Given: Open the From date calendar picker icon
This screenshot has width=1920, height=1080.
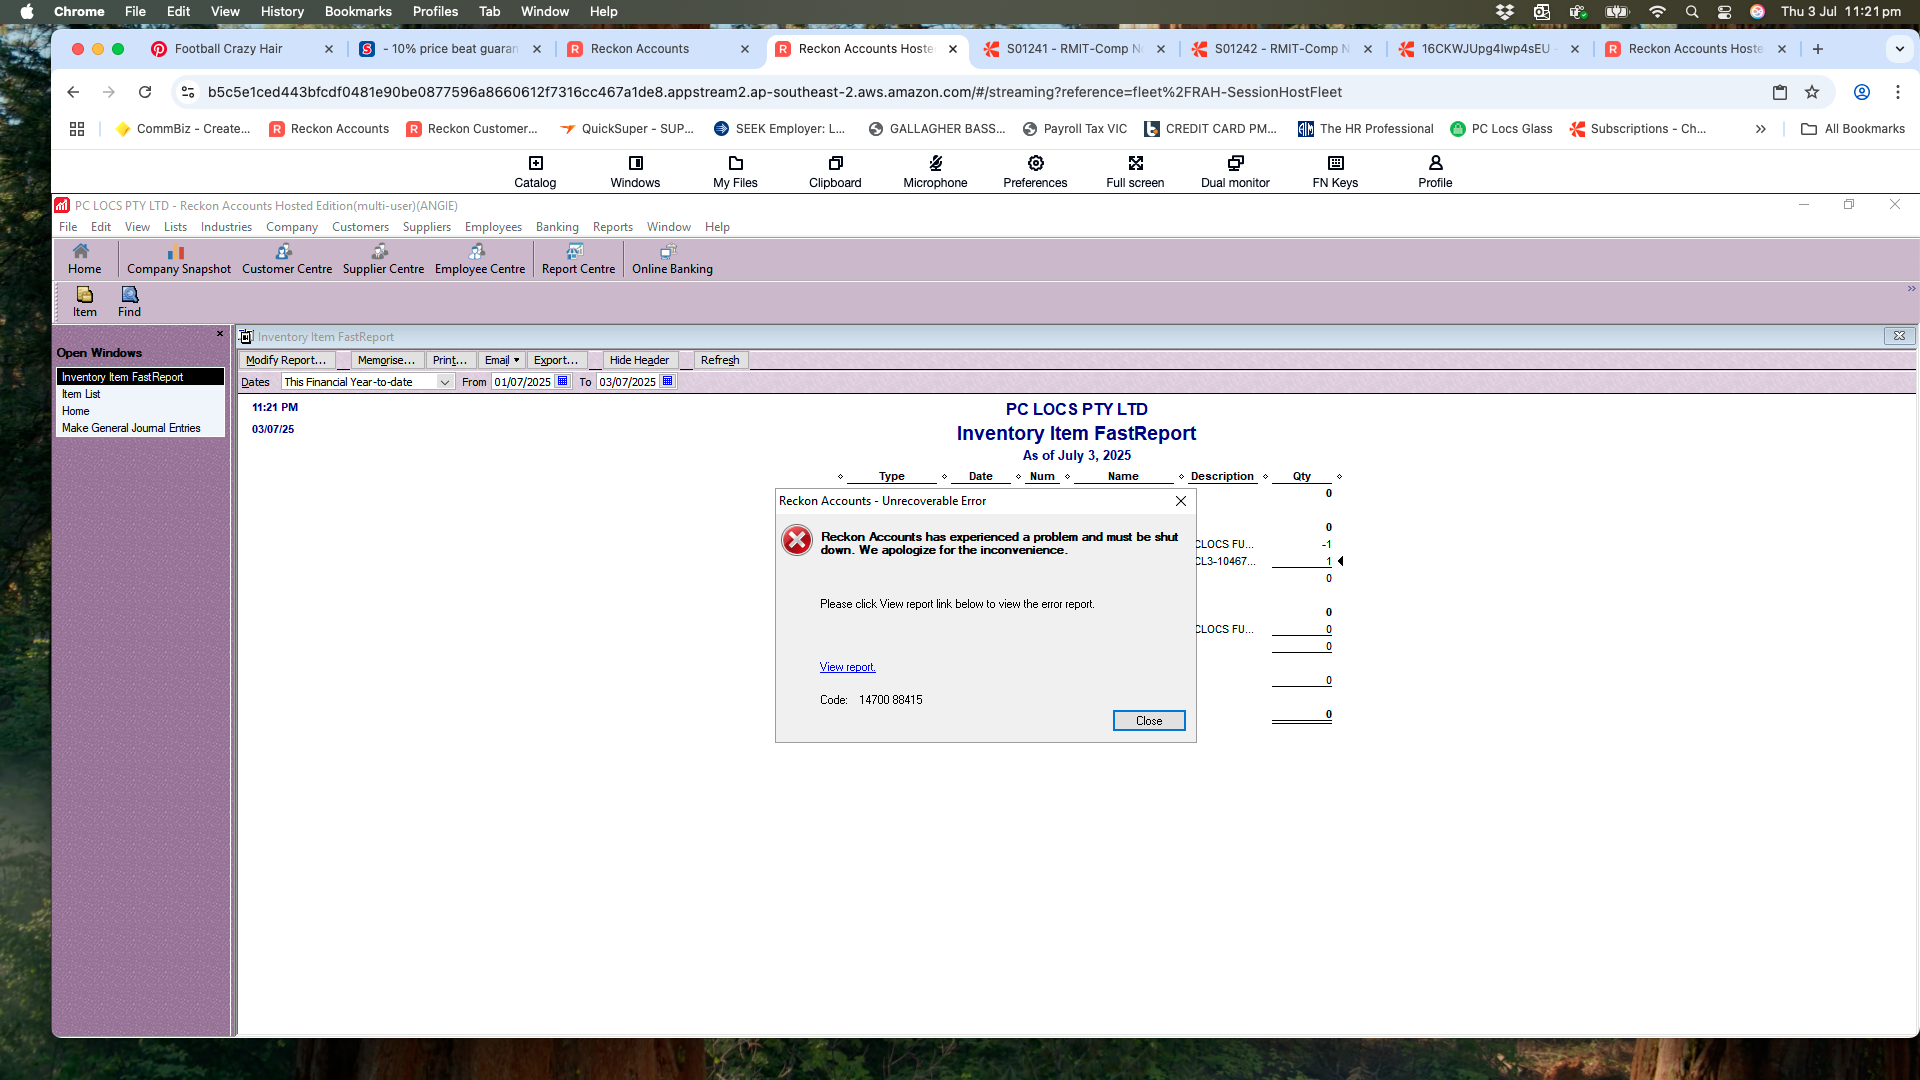Looking at the screenshot, I should [x=563, y=381].
